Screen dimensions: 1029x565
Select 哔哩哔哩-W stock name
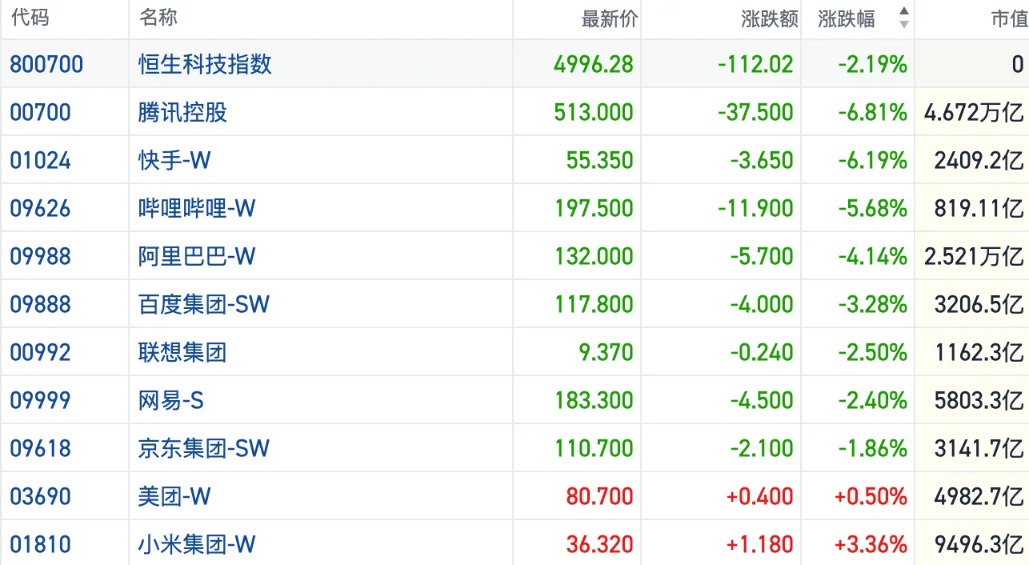pyautogui.click(x=197, y=208)
